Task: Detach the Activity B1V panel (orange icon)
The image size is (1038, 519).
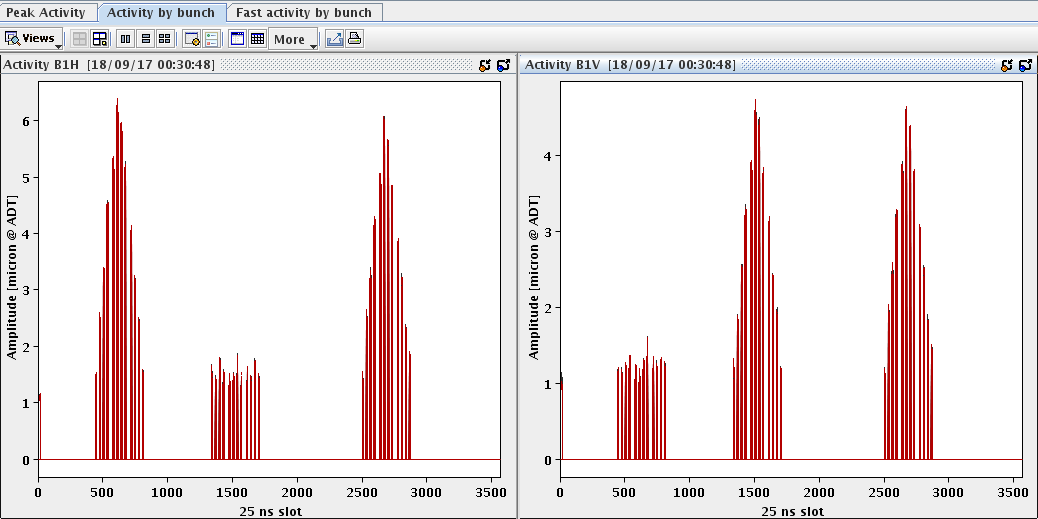Action: (1007, 65)
